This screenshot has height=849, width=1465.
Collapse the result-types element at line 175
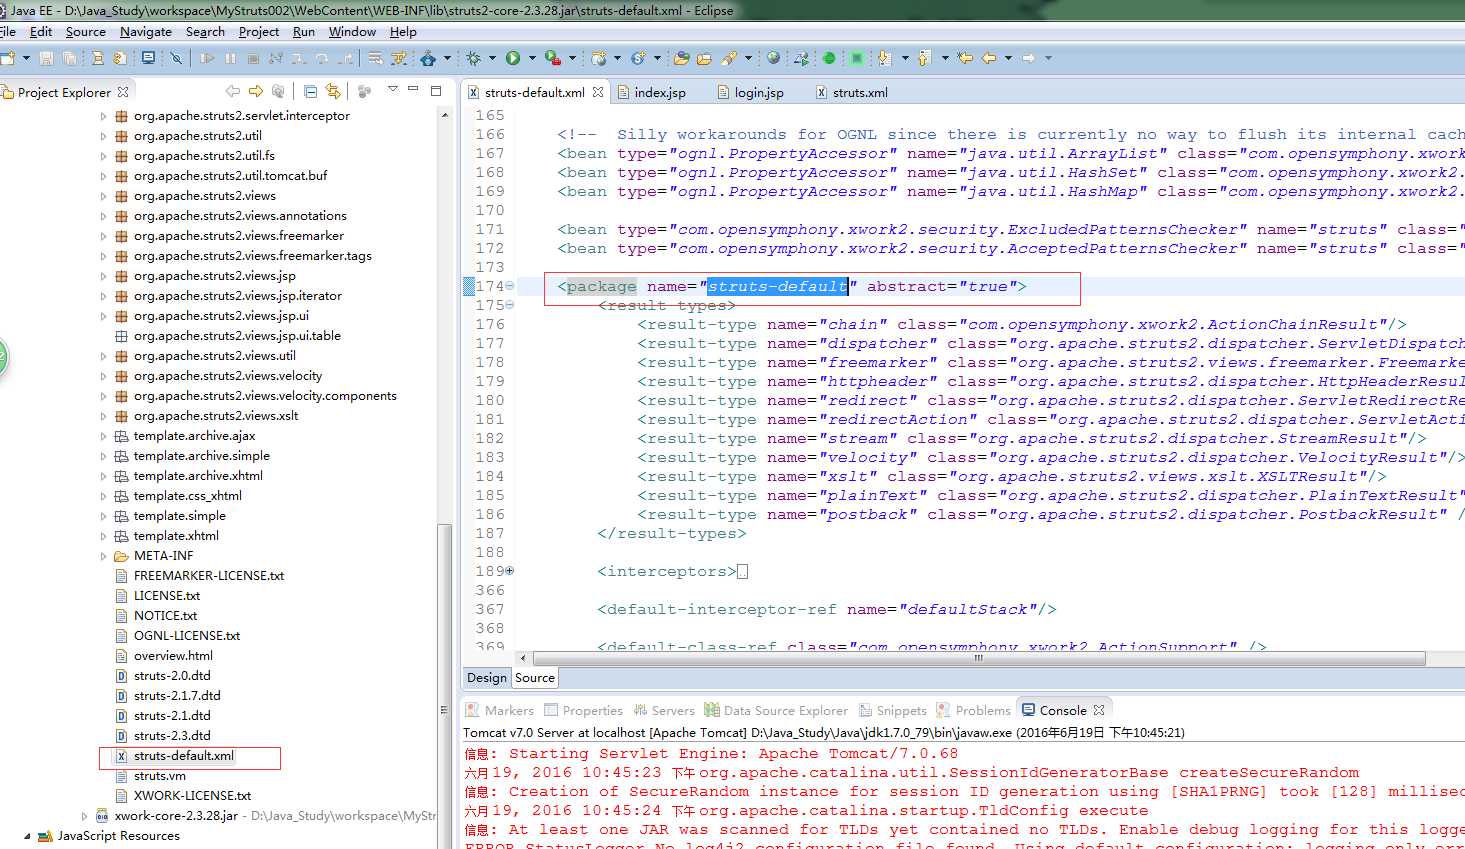click(x=509, y=305)
